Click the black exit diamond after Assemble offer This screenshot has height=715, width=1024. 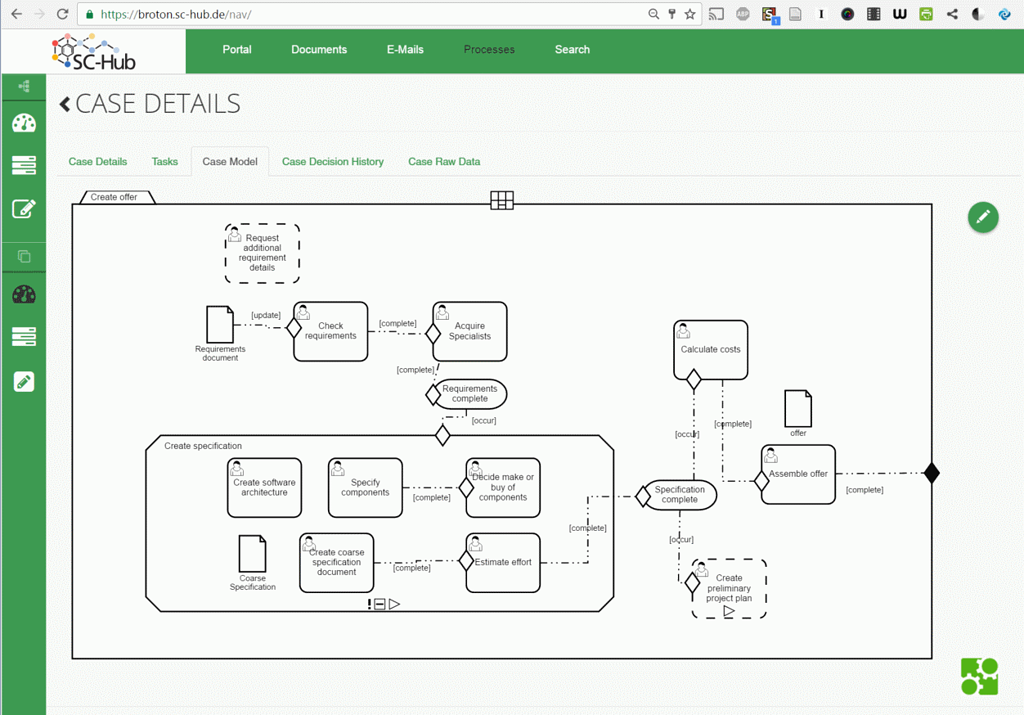click(x=931, y=473)
